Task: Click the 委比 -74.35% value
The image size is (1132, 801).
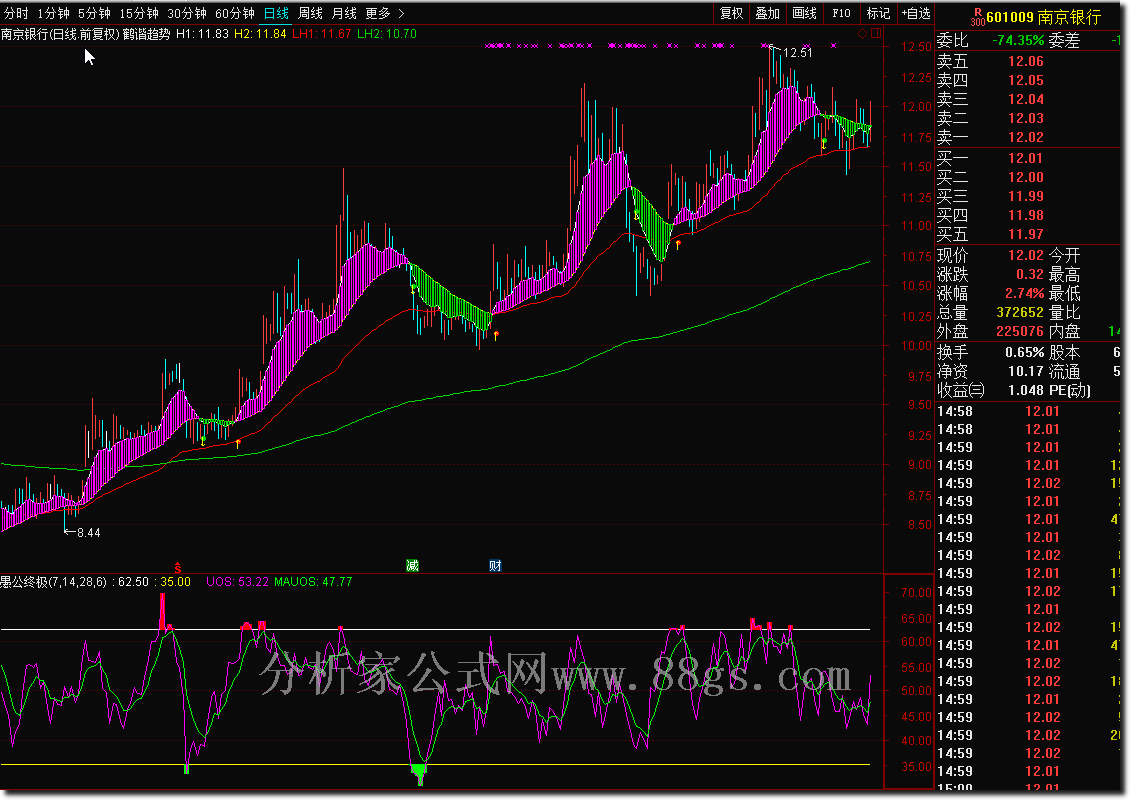Action: coord(1018,40)
